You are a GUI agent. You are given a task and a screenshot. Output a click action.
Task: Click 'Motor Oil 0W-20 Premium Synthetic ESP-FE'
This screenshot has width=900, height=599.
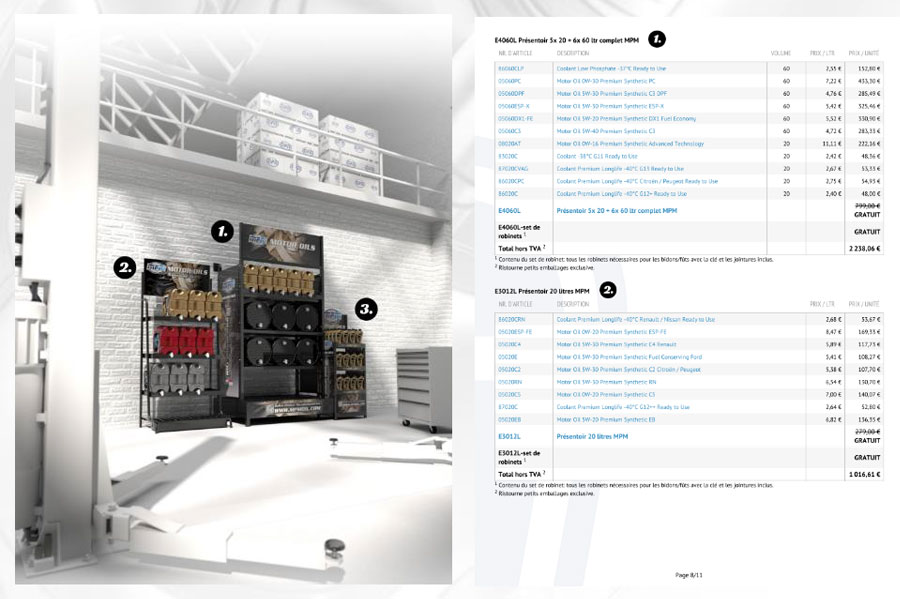click(x=611, y=332)
